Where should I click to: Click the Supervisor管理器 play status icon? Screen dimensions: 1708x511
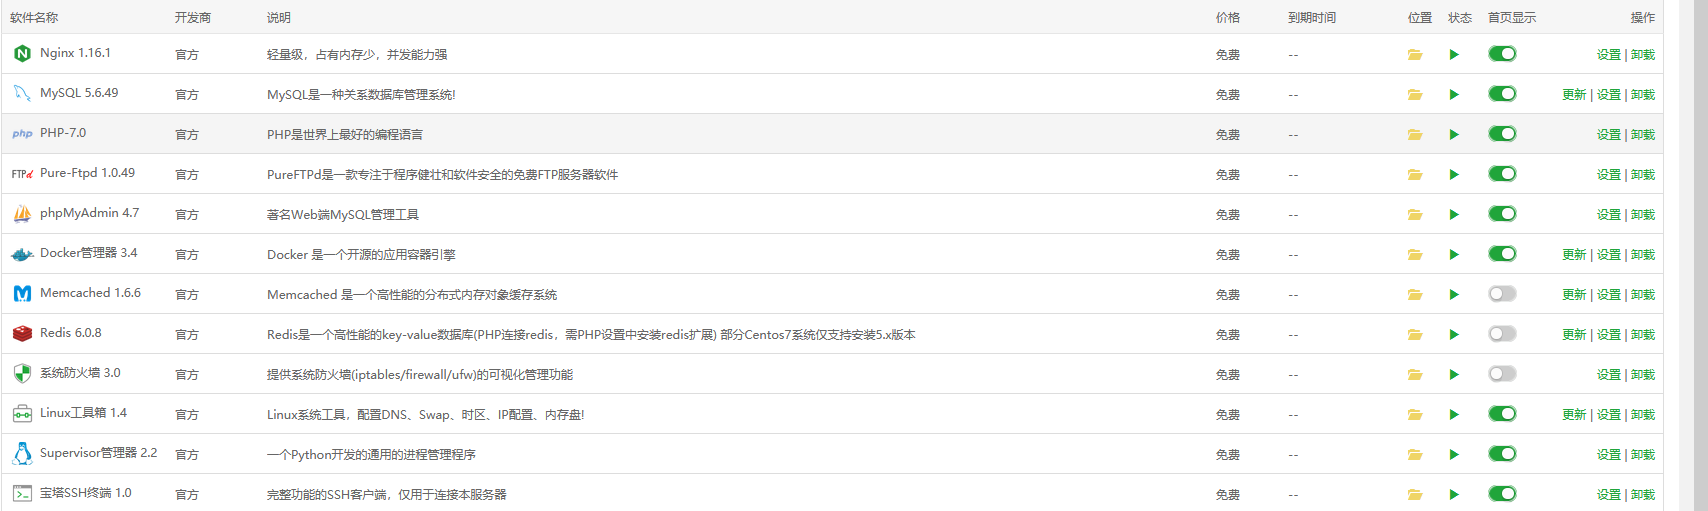[x=1454, y=454]
